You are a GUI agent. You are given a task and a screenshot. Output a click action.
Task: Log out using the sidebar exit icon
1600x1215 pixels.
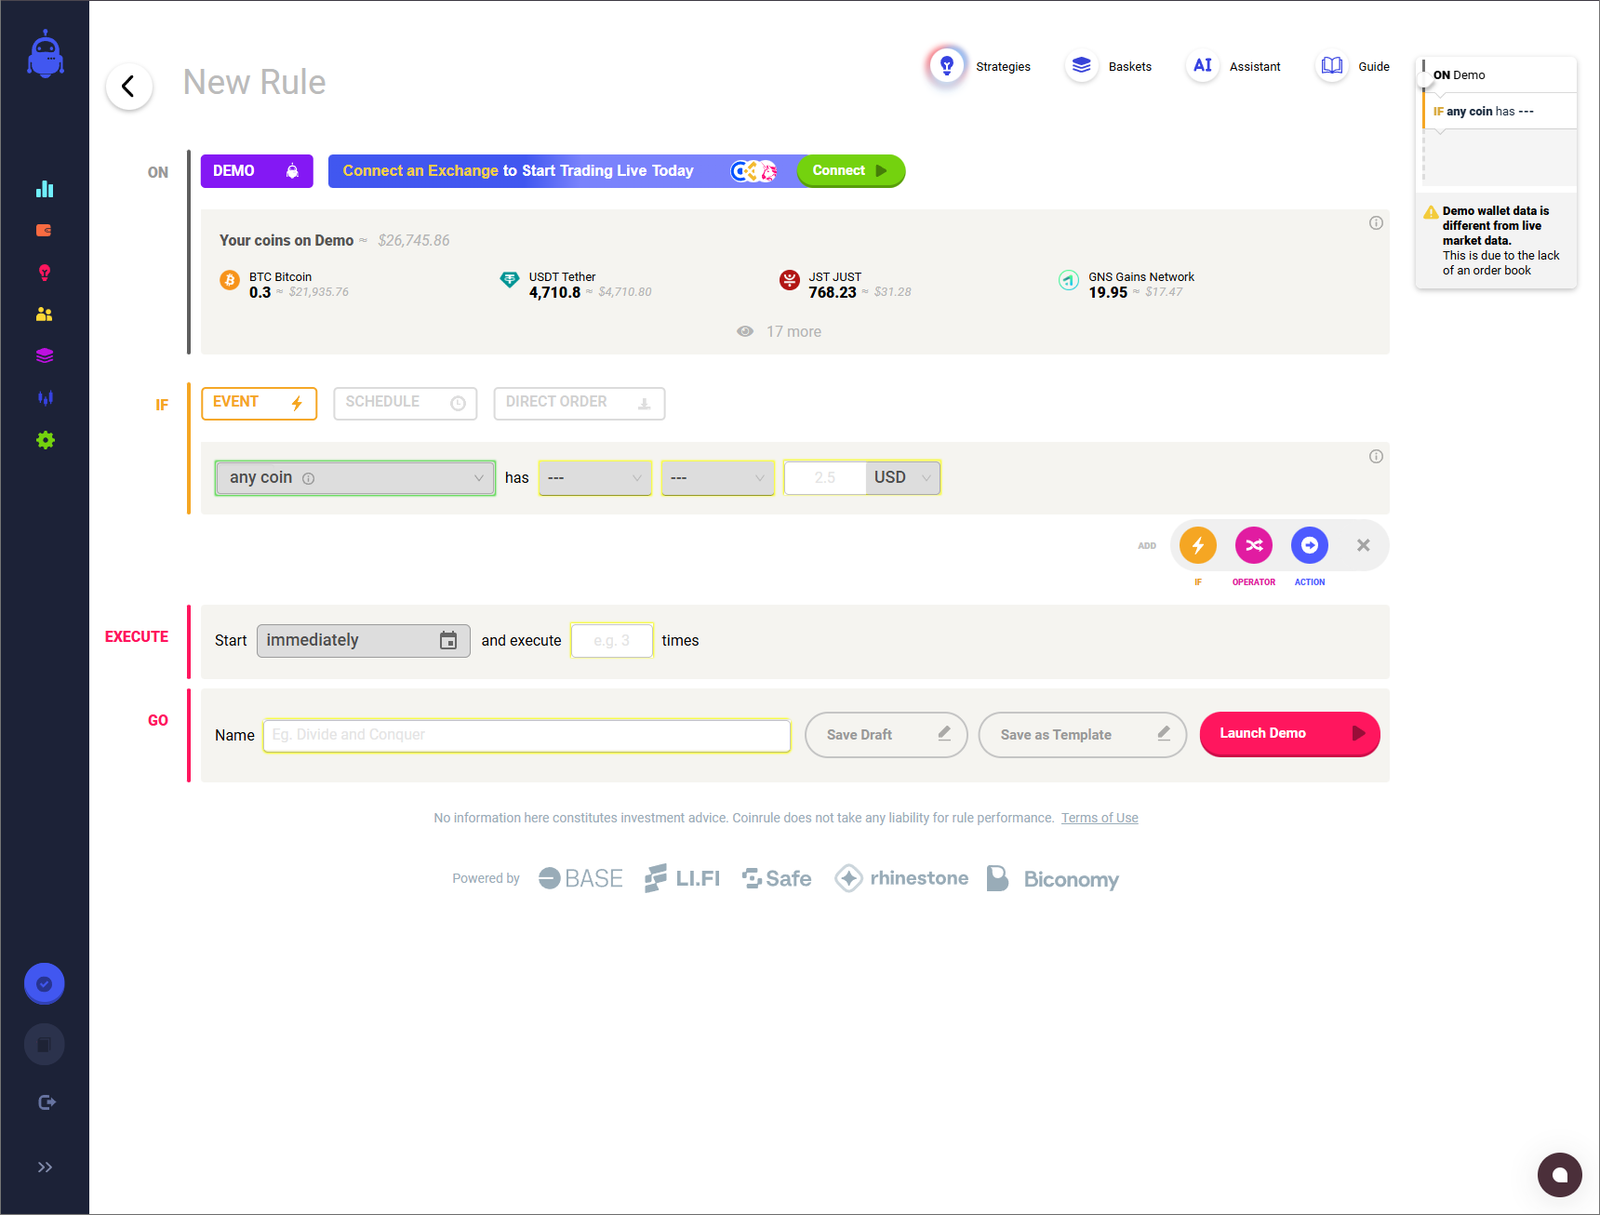pos(46,1102)
